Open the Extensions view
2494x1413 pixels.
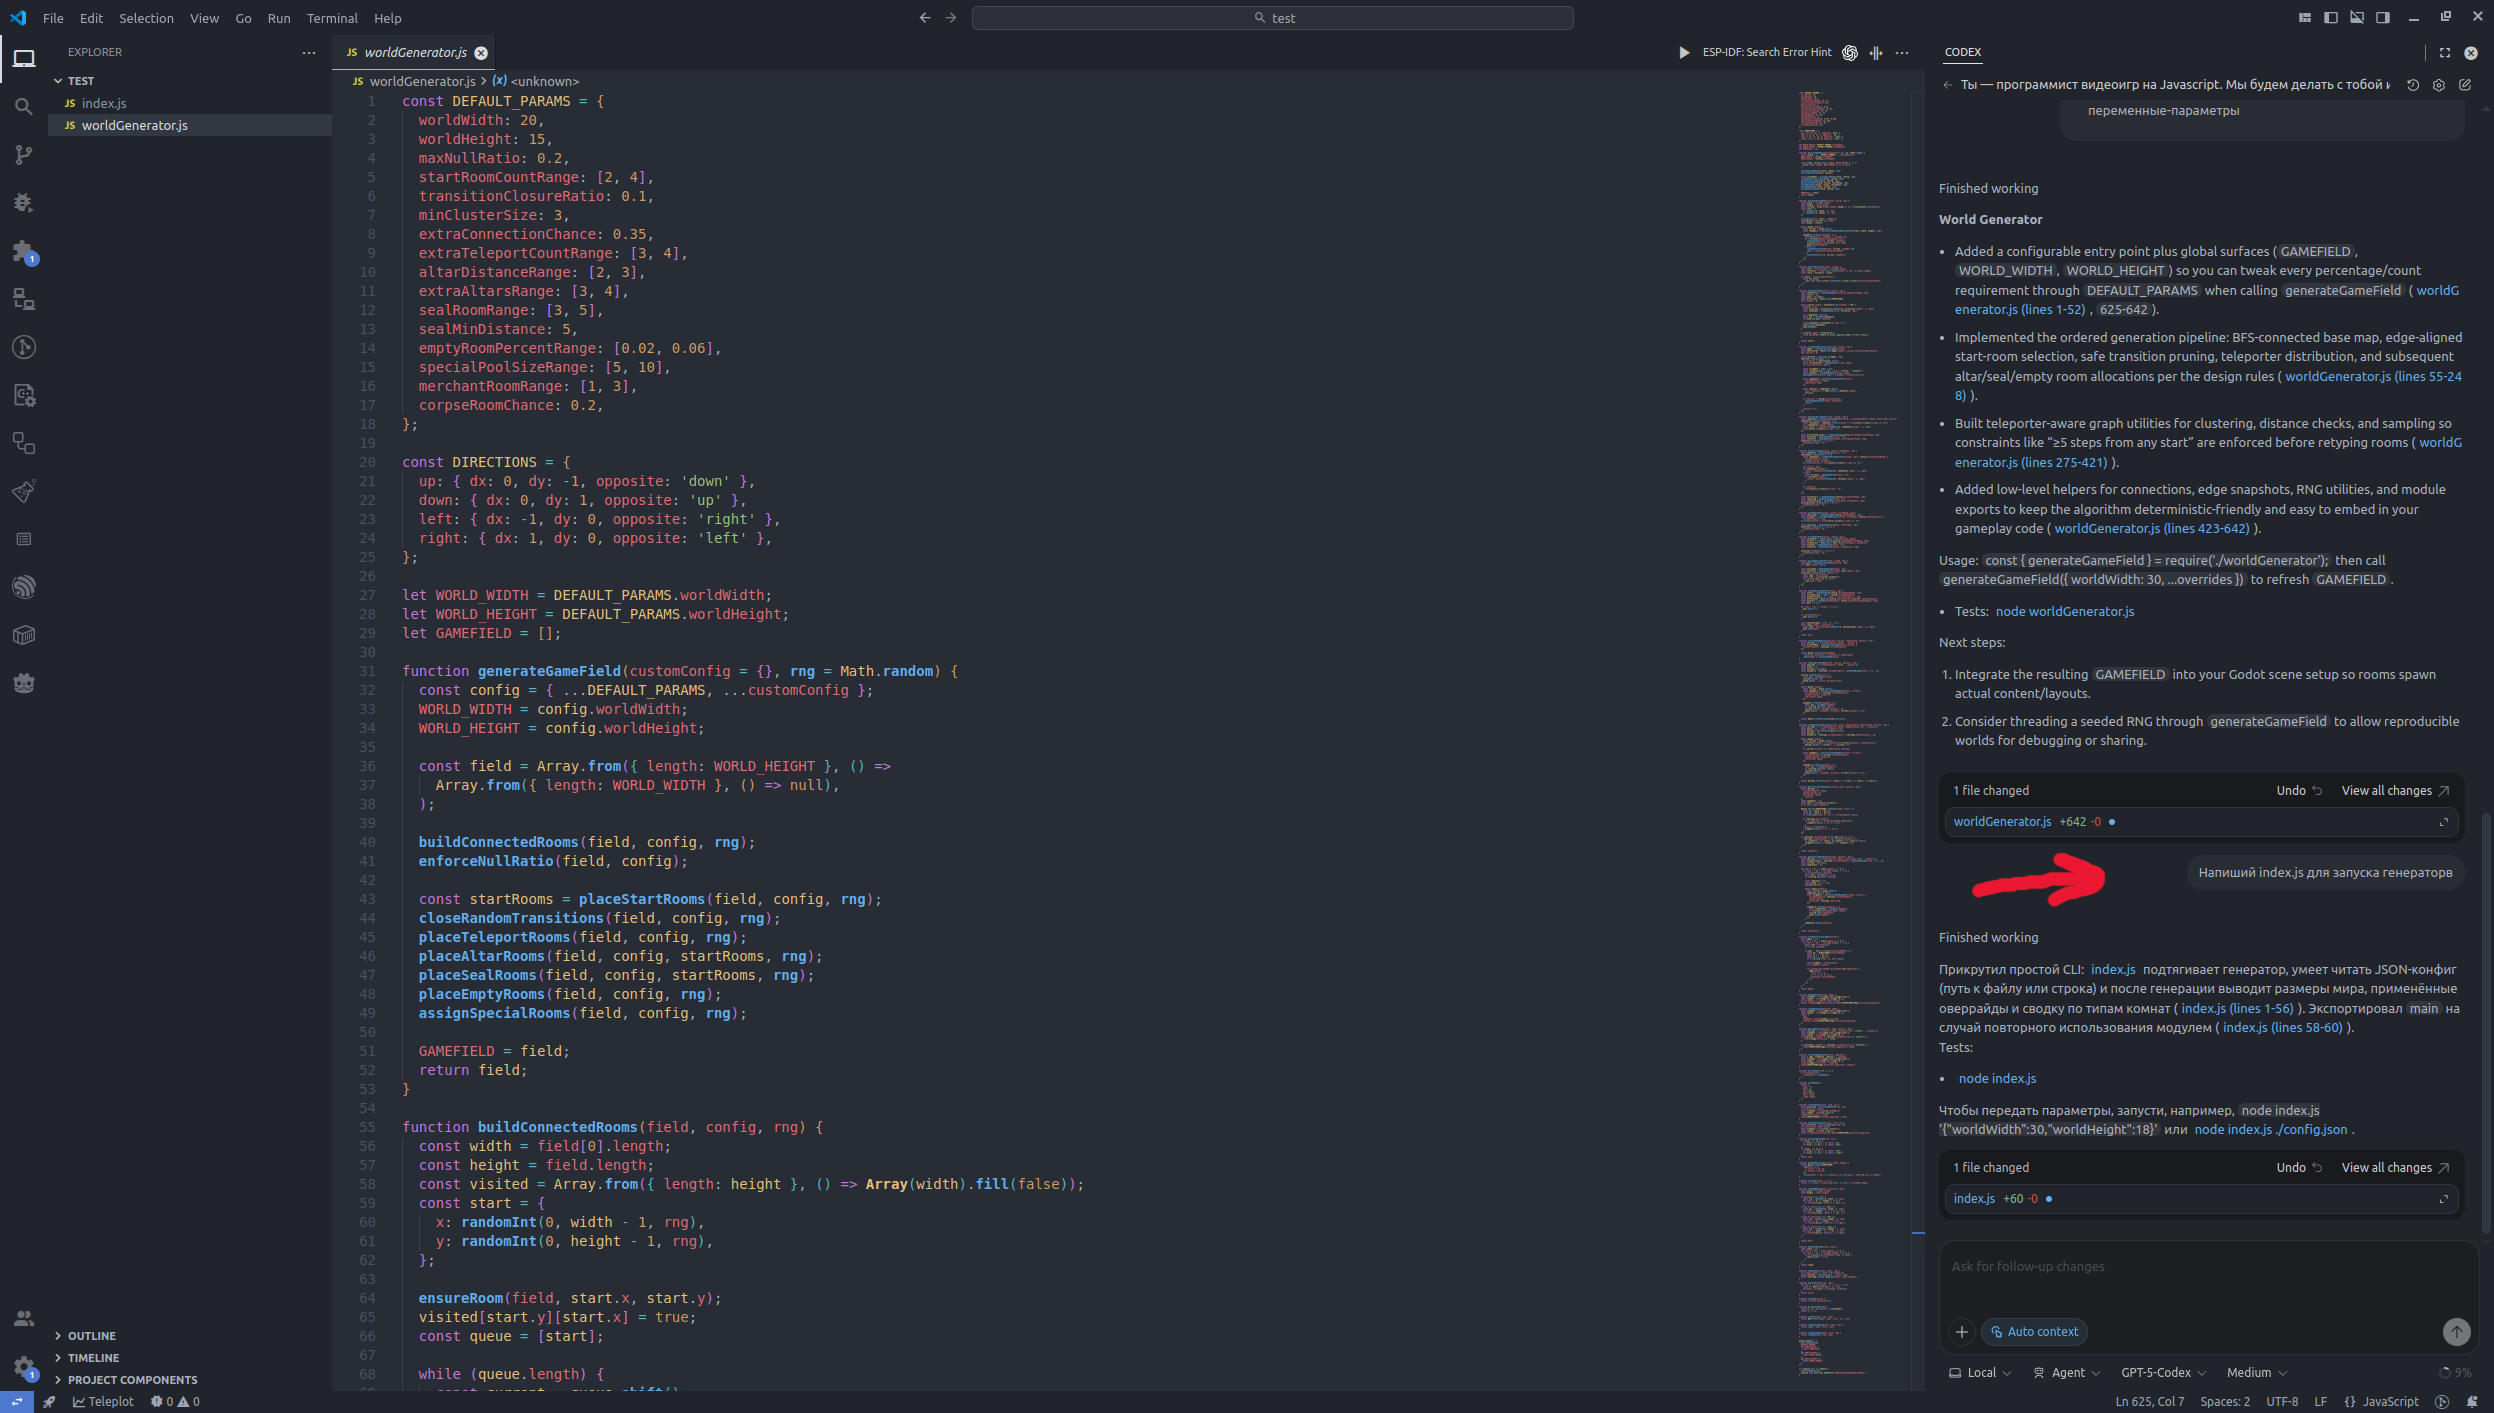[24, 251]
